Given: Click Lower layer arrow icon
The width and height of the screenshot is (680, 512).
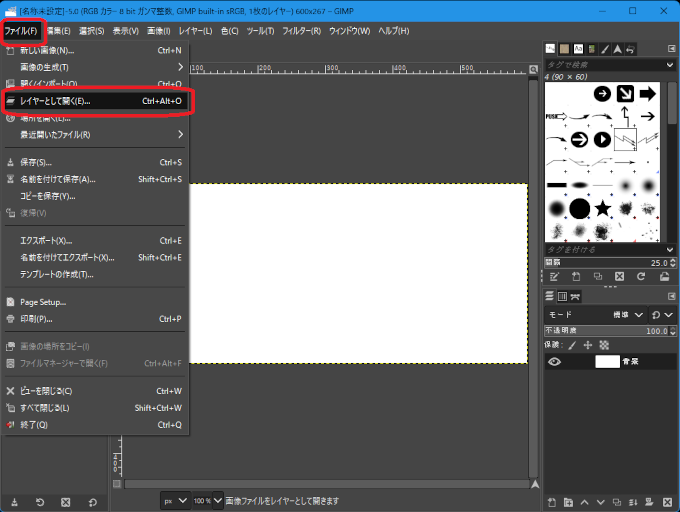Looking at the screenshot, I should (x=601, y=502).
